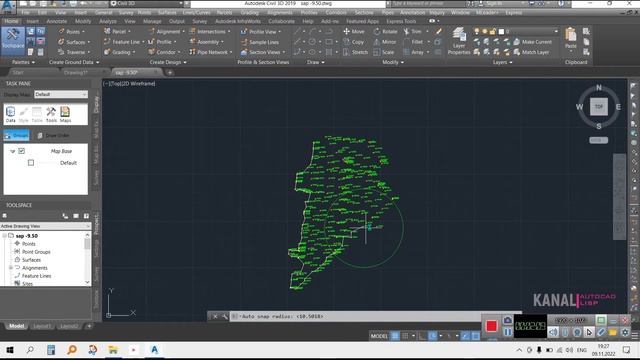Open the Surfaces menu in menu bar
Viewport: 640px width, 360px height.
tap(167, 13)
